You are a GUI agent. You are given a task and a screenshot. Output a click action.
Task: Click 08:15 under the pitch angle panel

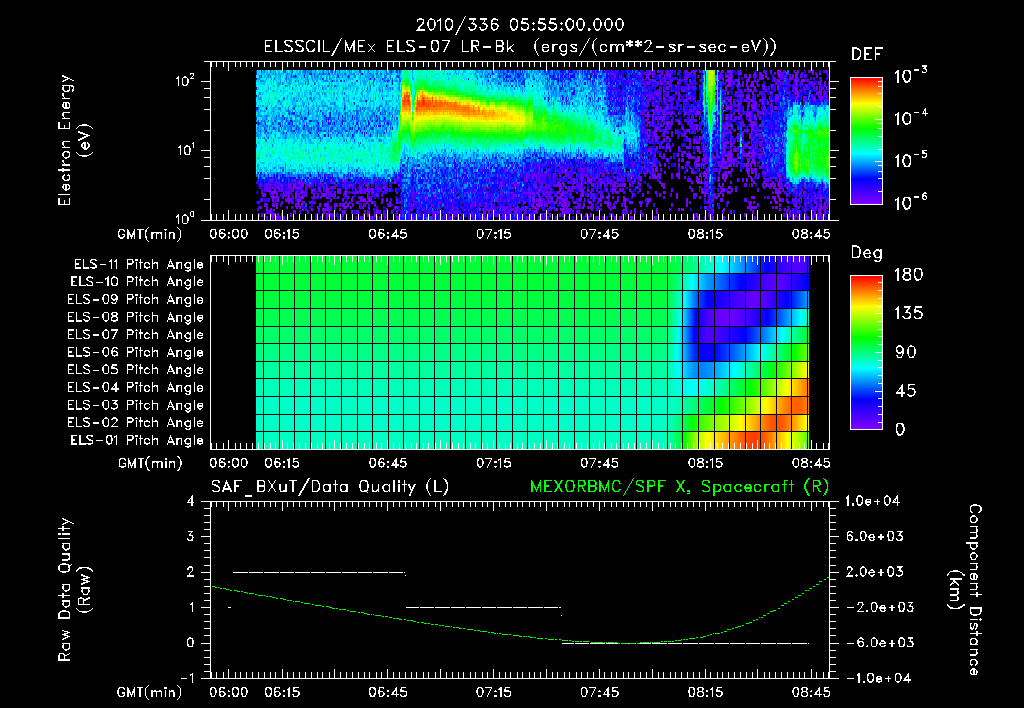(x=705, y=463)
